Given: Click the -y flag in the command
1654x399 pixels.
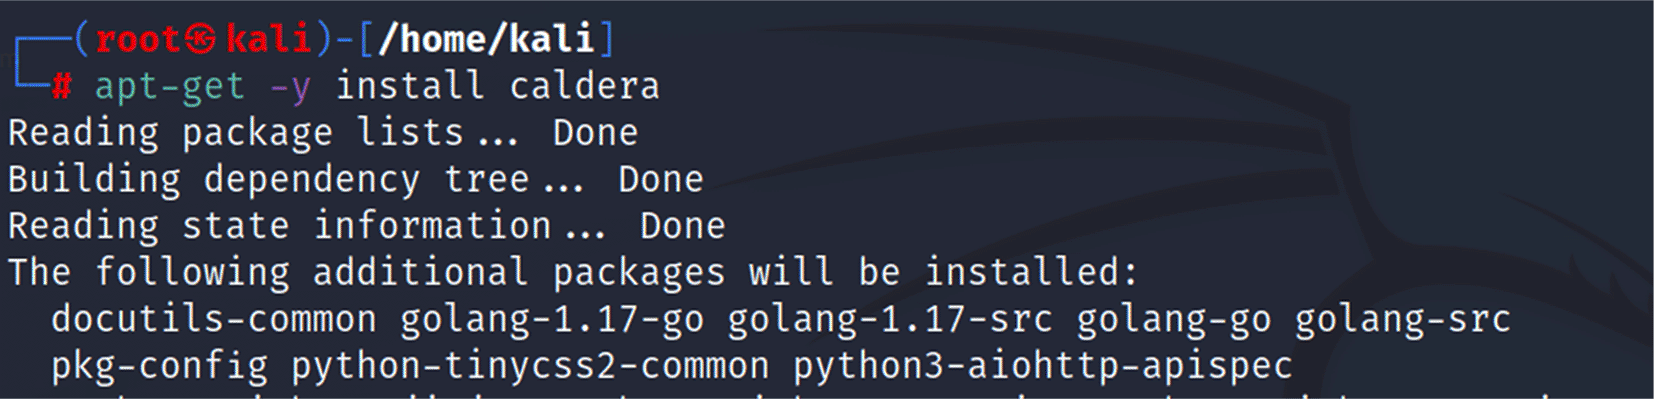Looking at the screenshot, I should [x=290, y=89].
